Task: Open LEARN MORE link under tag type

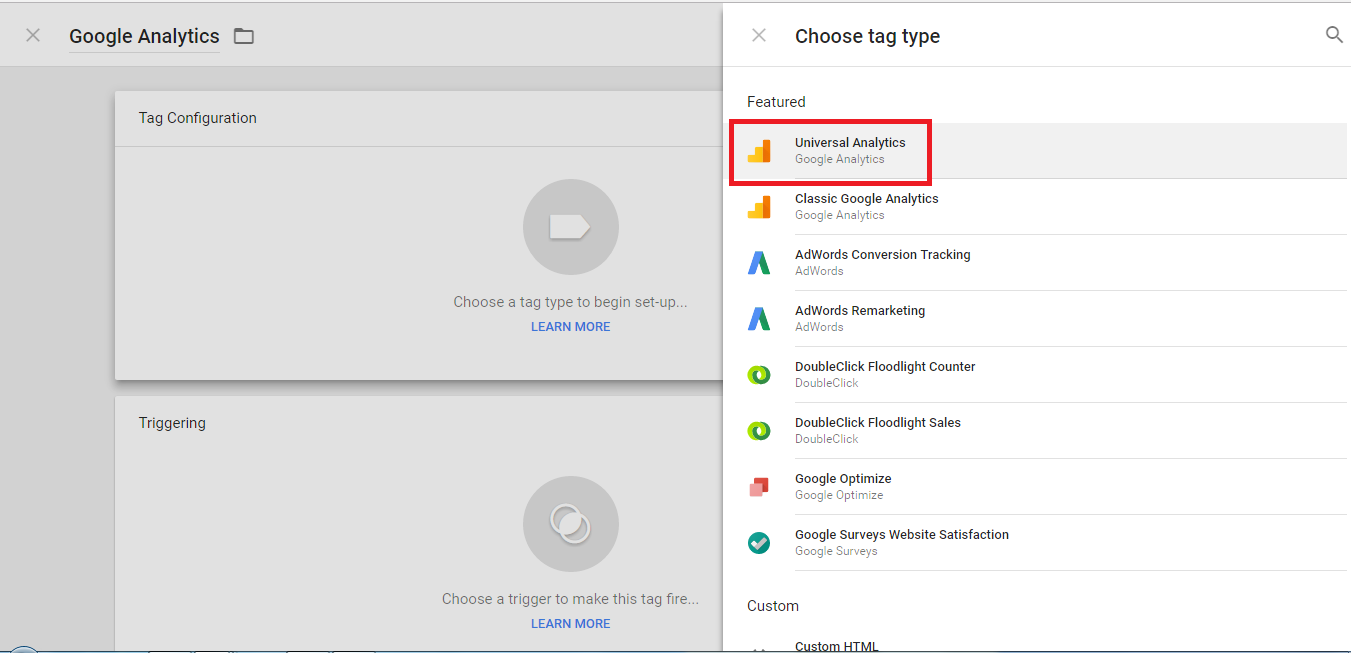Action: click(571, 327)
